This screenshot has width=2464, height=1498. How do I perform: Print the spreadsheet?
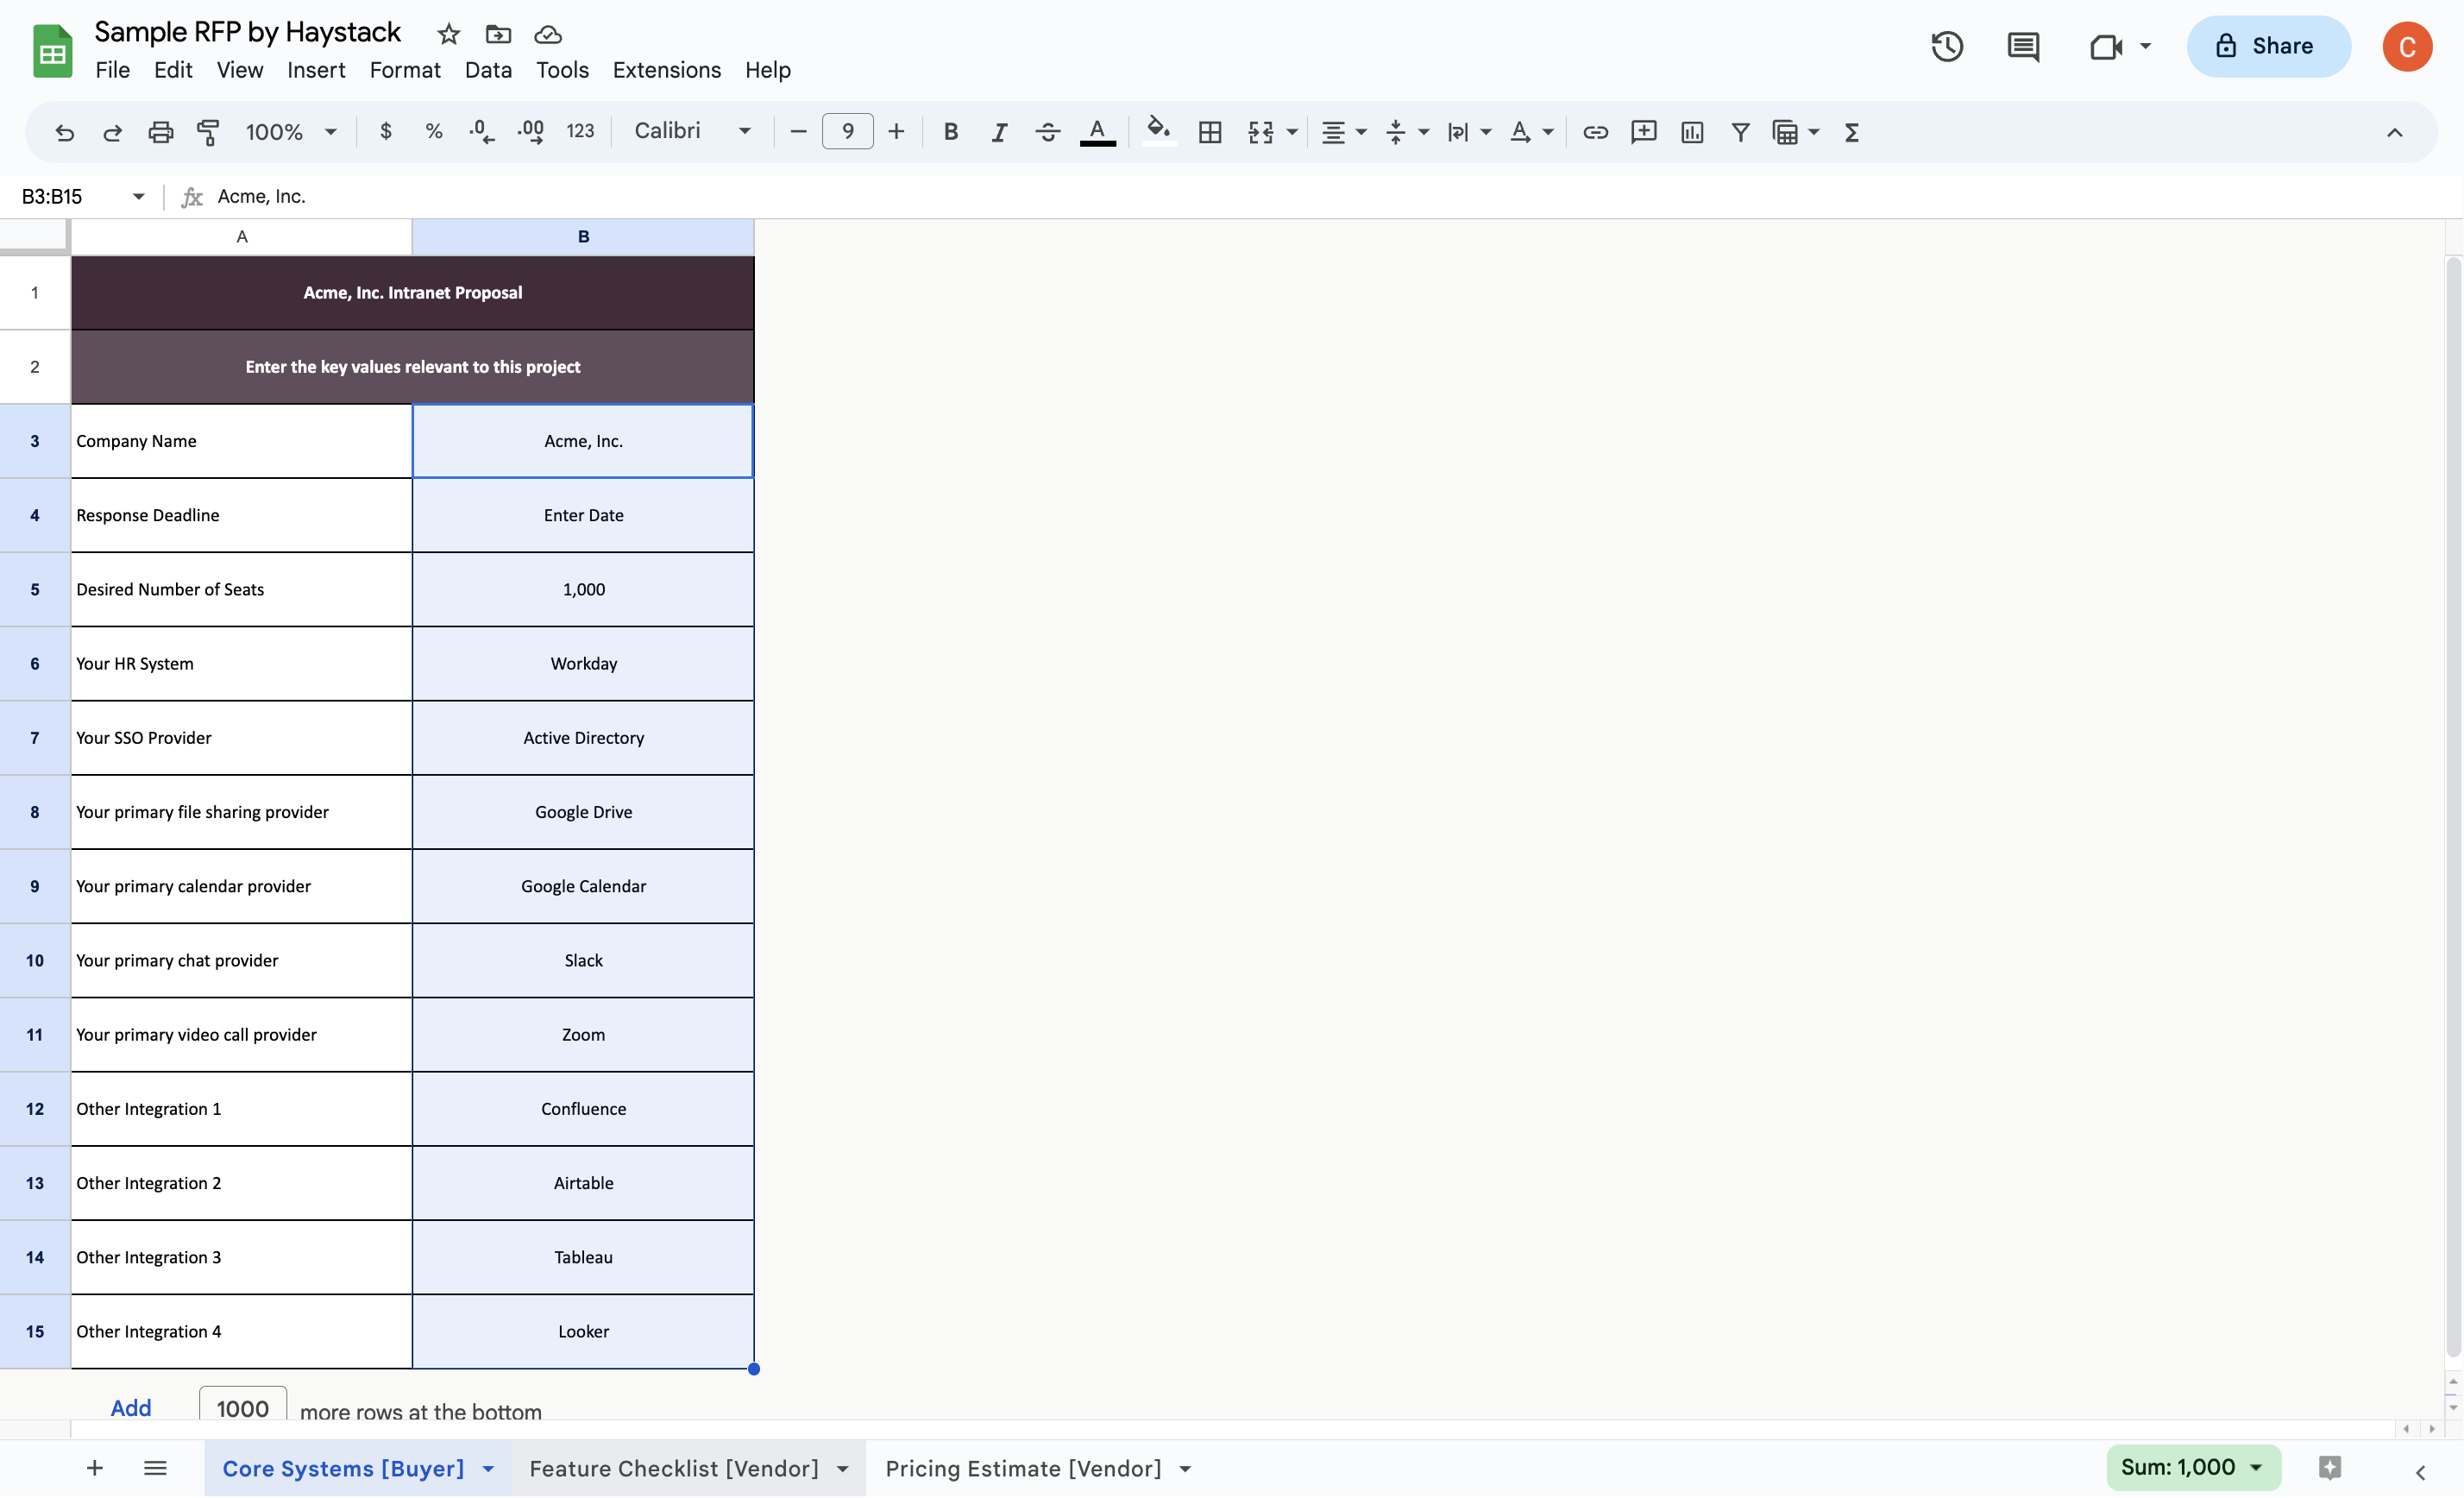tap(161, 132)
